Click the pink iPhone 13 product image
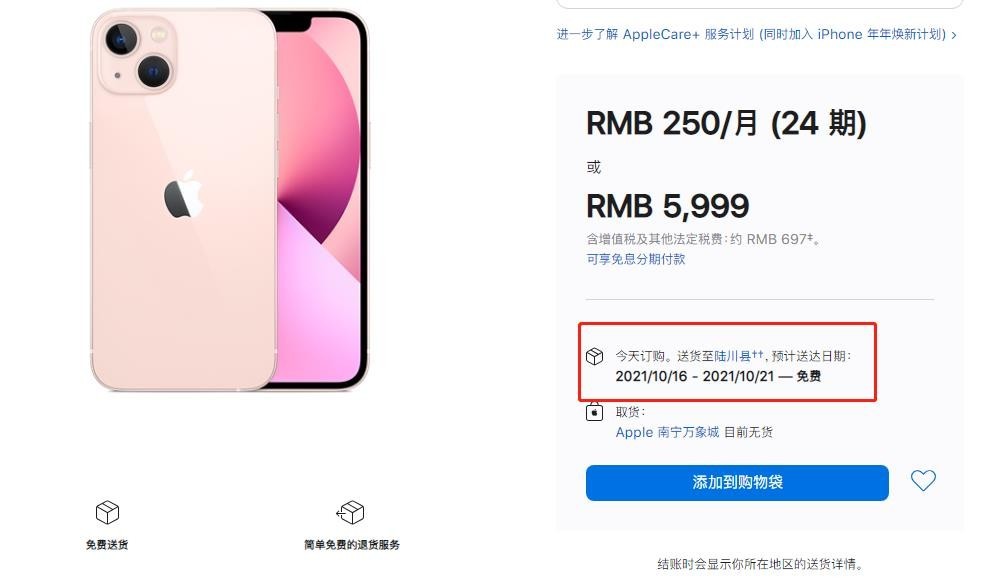988x578 pixels. click(x=229, y=200)
